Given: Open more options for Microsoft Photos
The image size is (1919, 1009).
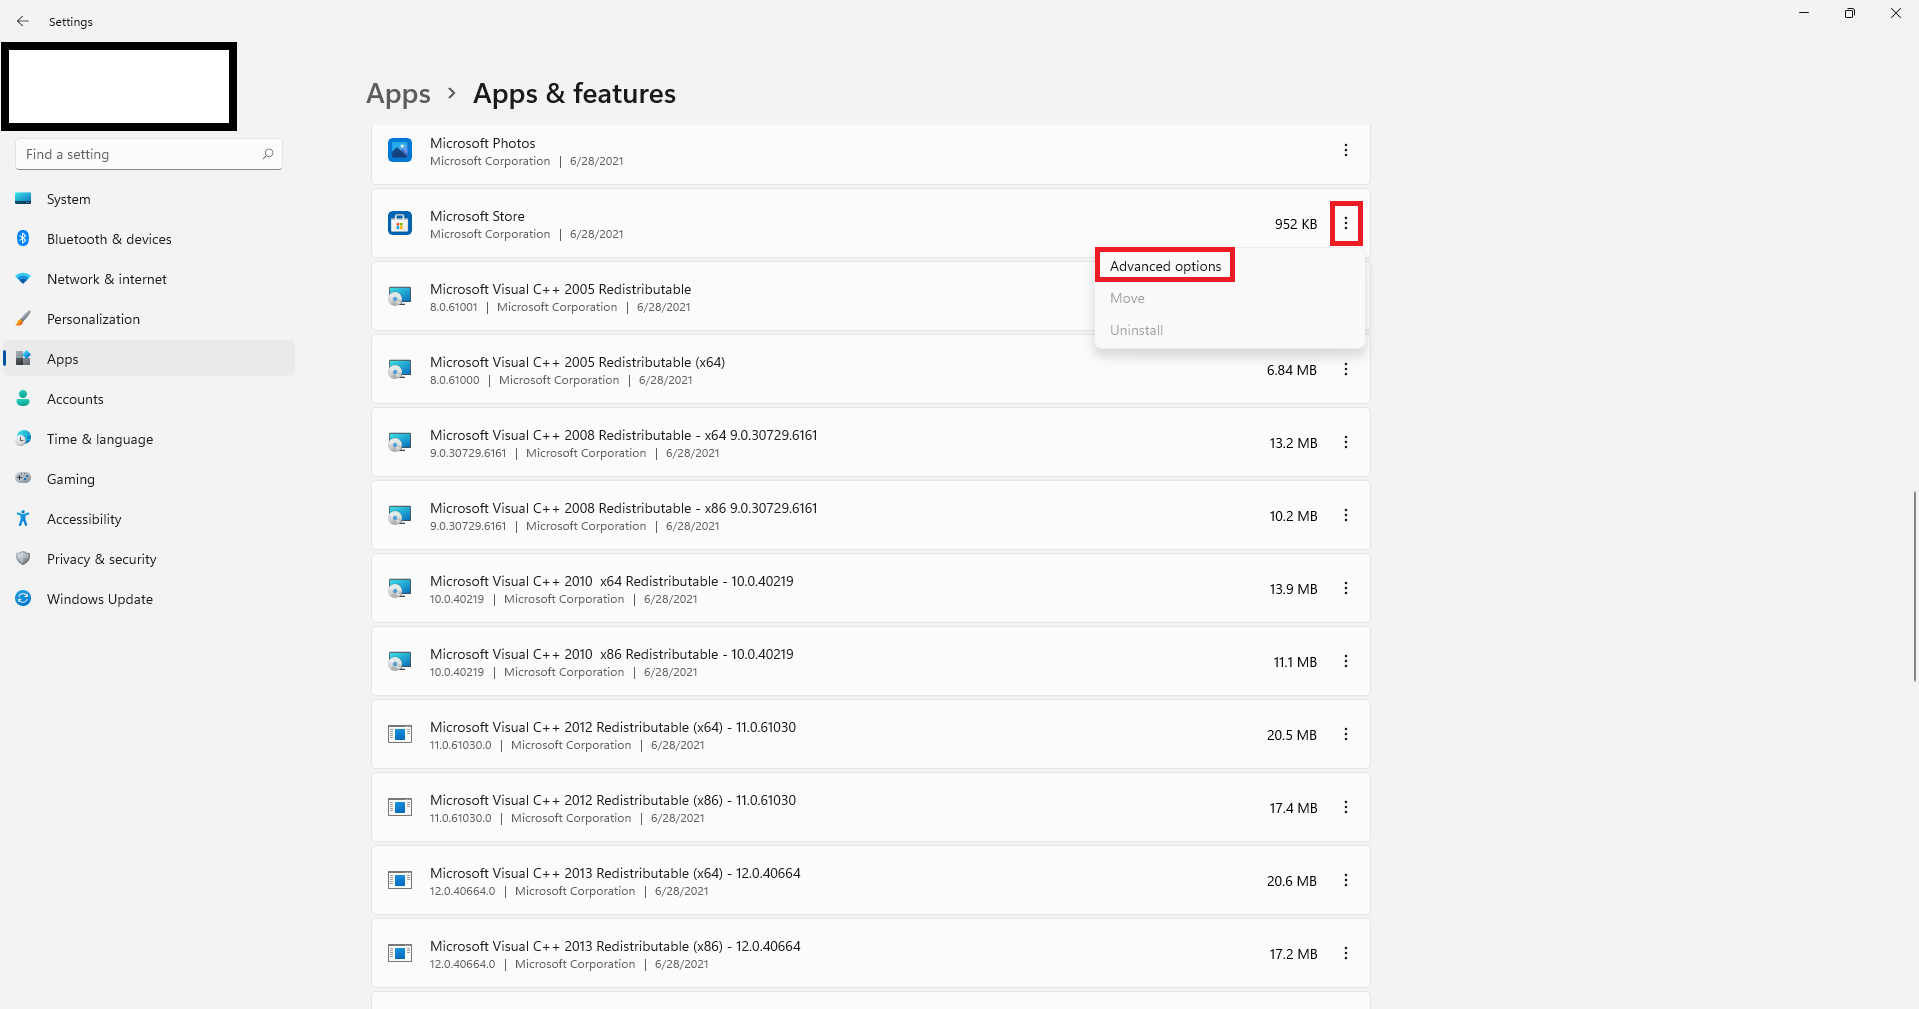Looking at the screenshot, I should point(1346,150).
